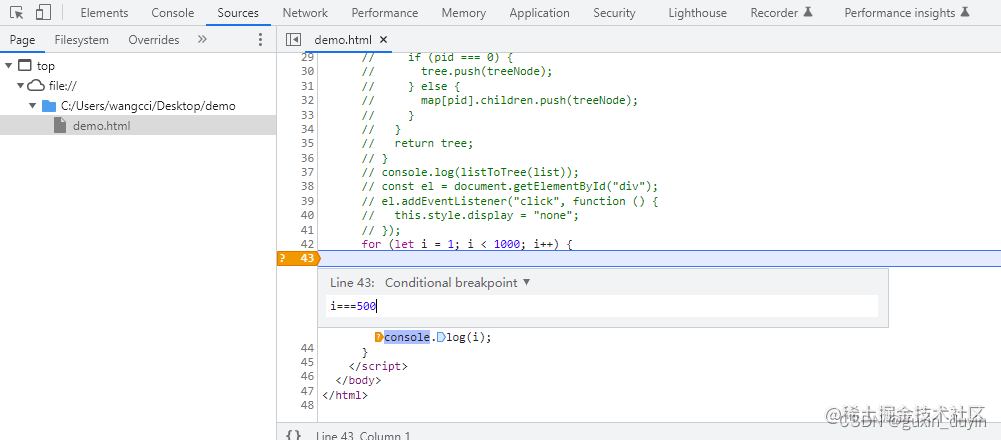Click the conditional breakpoint marker on line 43
The height and width of the screenshot is (440, 1001).
[298, 258]
